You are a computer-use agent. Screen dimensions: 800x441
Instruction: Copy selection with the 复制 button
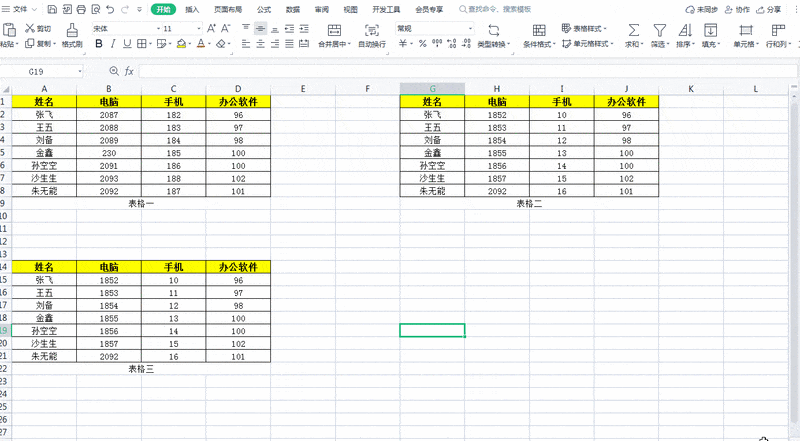[x=38, y=44]
